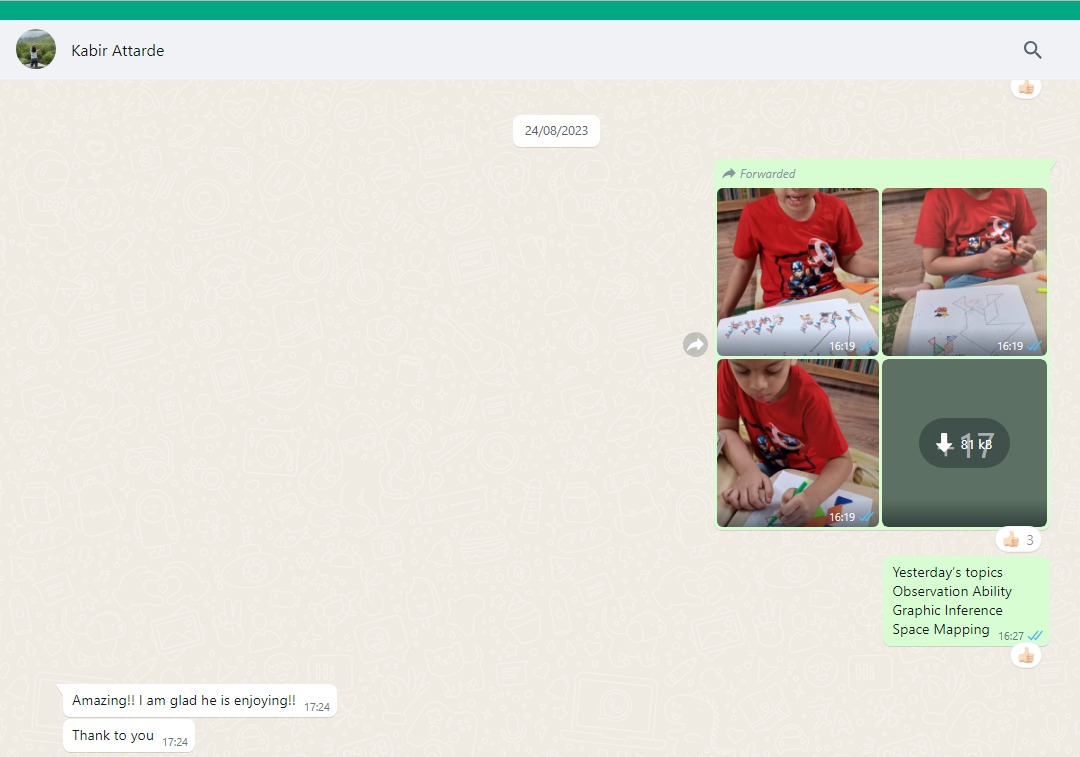The height and width of the screenshot is (757, 1080).
Task: Select the "Yesterday's topics" message bubble
Action: click(x=950, y=600)
